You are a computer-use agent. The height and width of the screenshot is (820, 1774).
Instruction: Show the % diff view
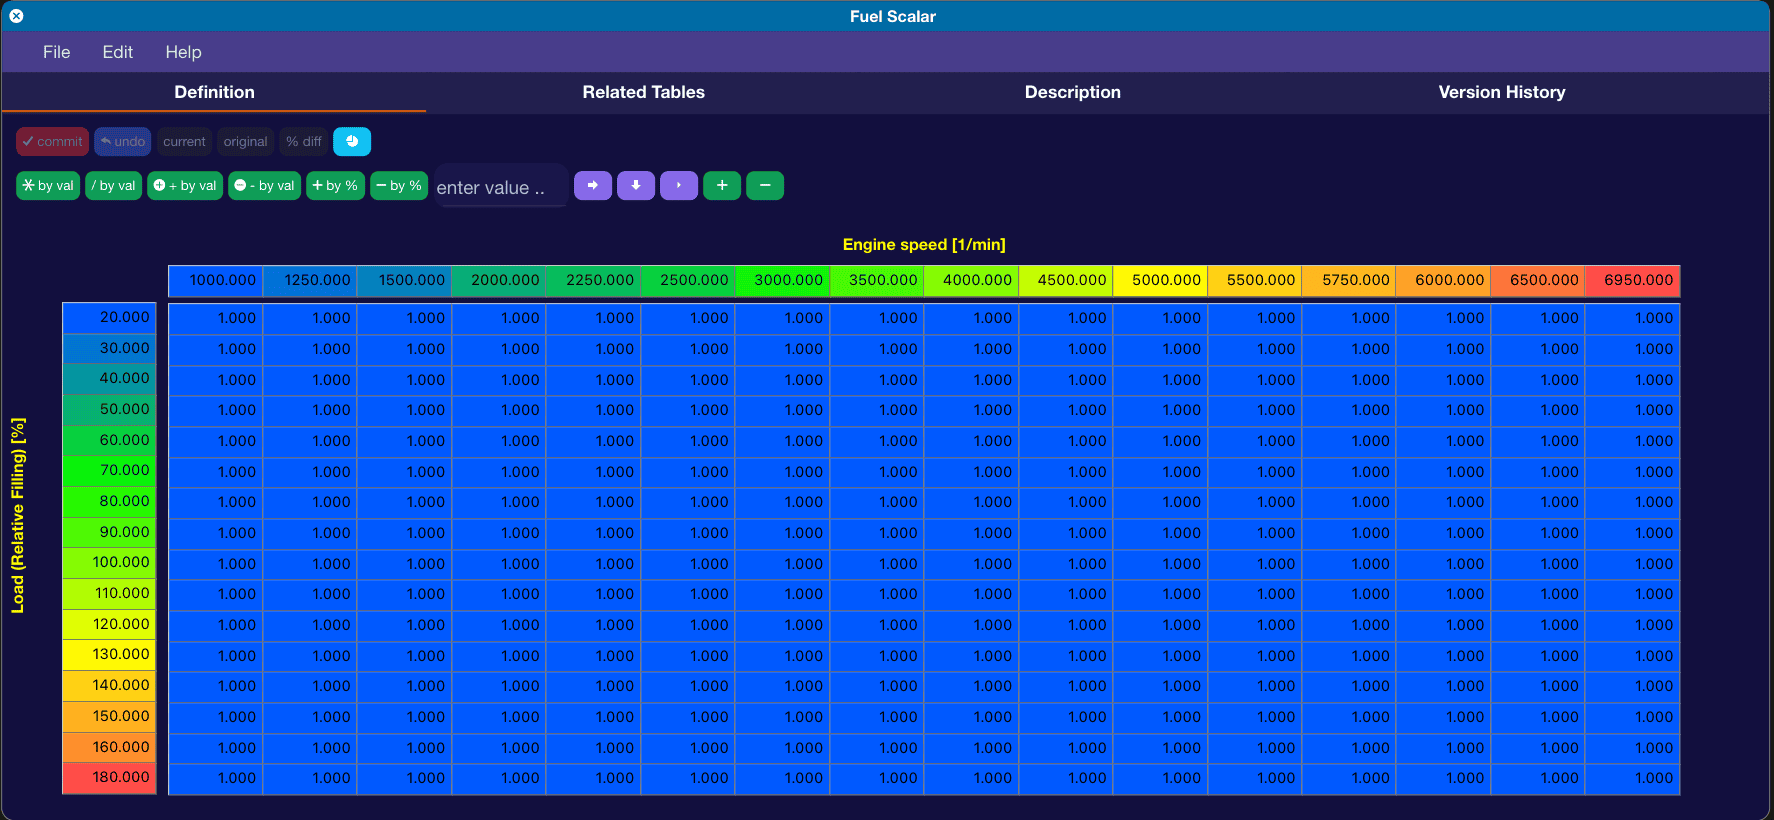click(x=303, y=141)
